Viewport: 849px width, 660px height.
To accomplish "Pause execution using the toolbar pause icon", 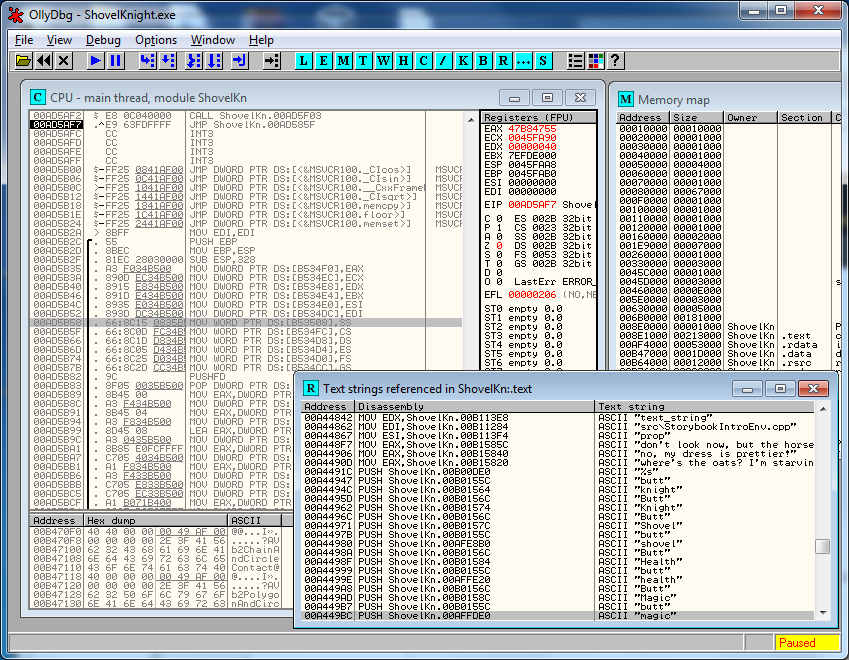I will click(116, 61).
